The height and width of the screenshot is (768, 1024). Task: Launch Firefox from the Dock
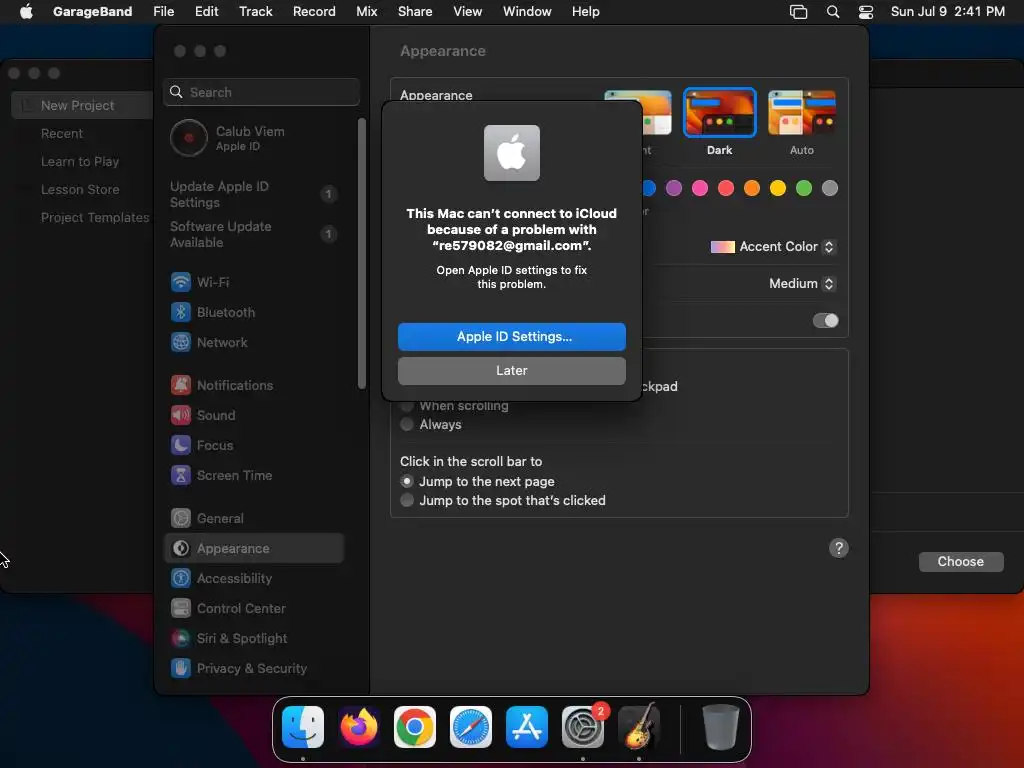[359, 727]
